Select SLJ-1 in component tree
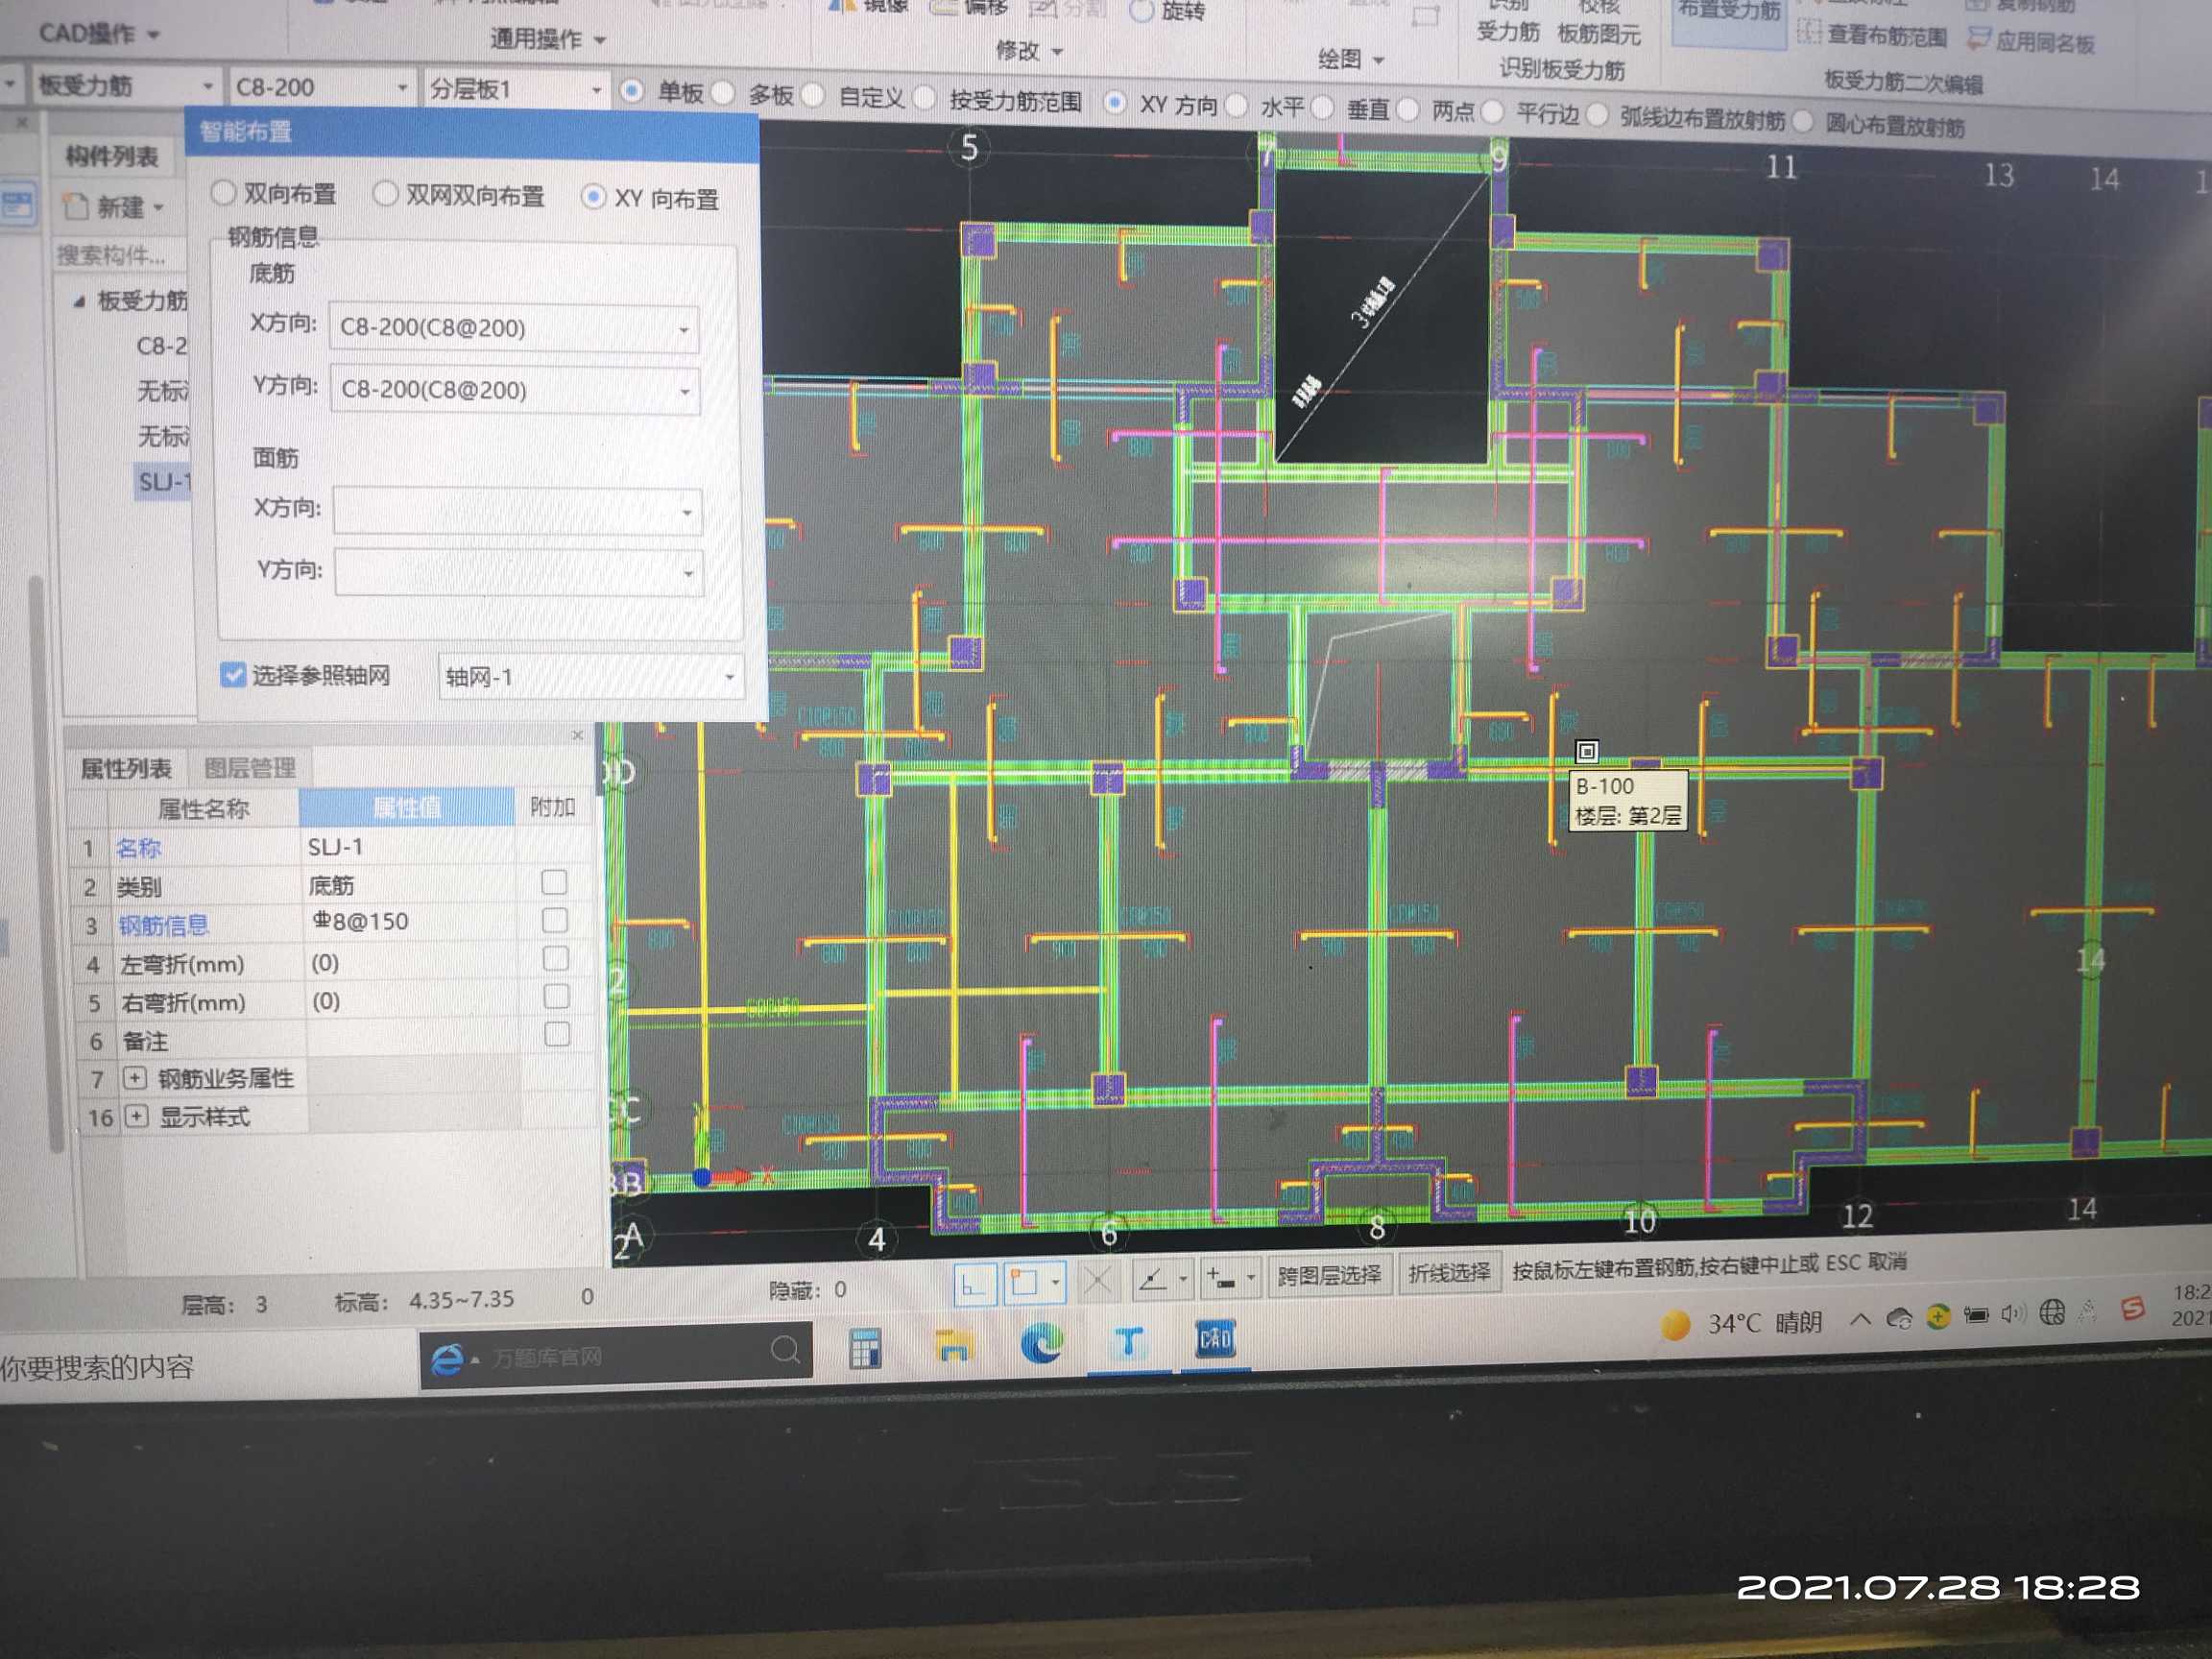This screenshot has height=1659, width=2212. click(163, 482)
